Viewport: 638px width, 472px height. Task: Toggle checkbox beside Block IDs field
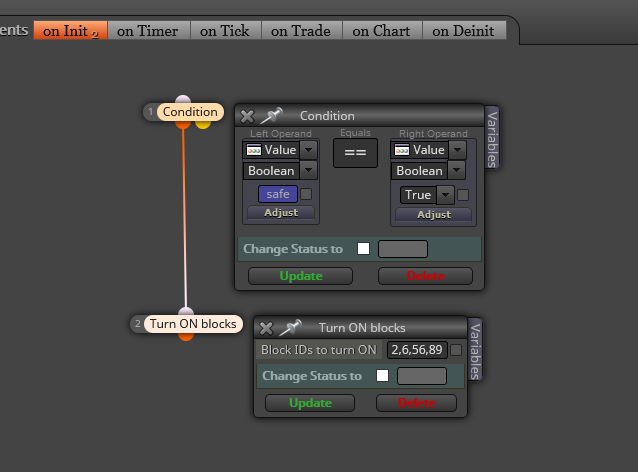coord(456,350)
